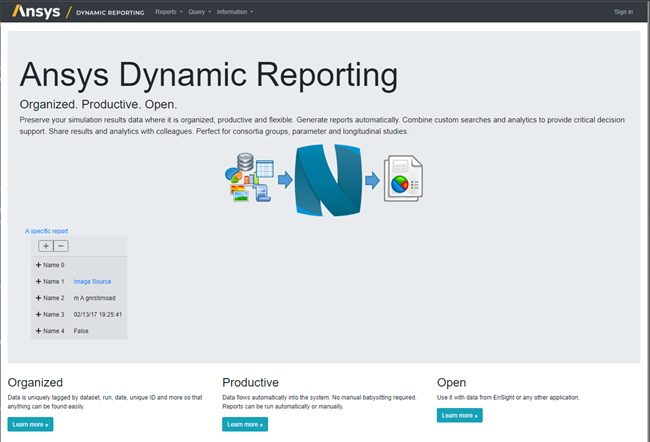This screenshot has width=650, height=442.
Task: Click the minus collapse-all button
Action: pyautogui.click(x=61, y=246)
